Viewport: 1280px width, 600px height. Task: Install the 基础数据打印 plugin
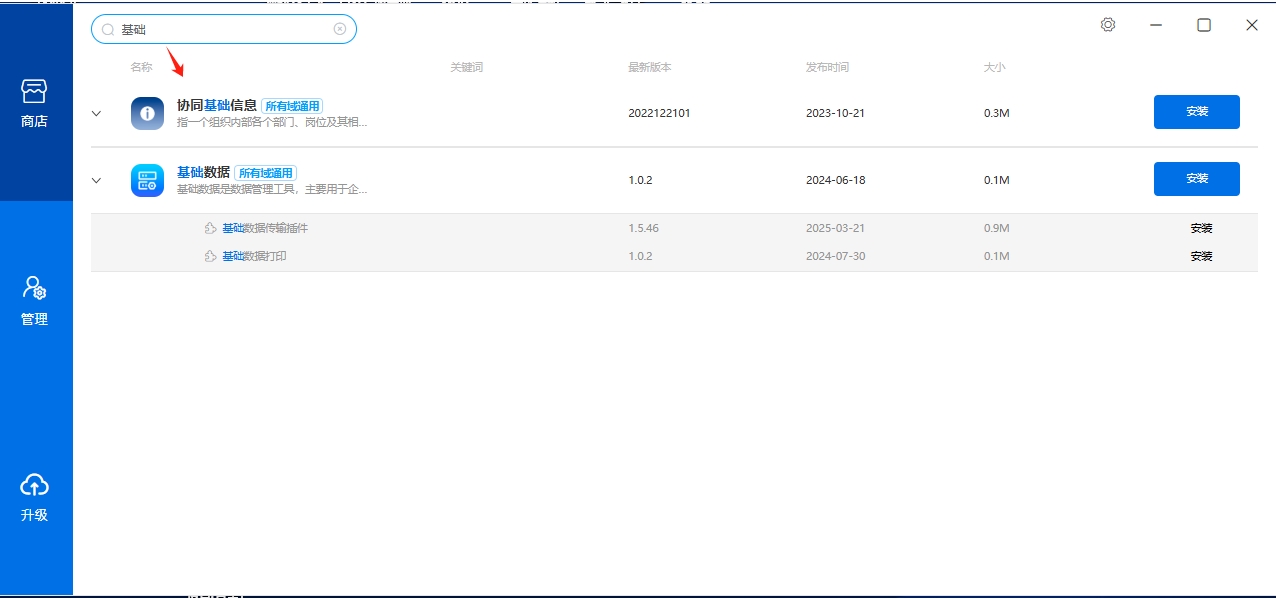(x=1201, y=256)
